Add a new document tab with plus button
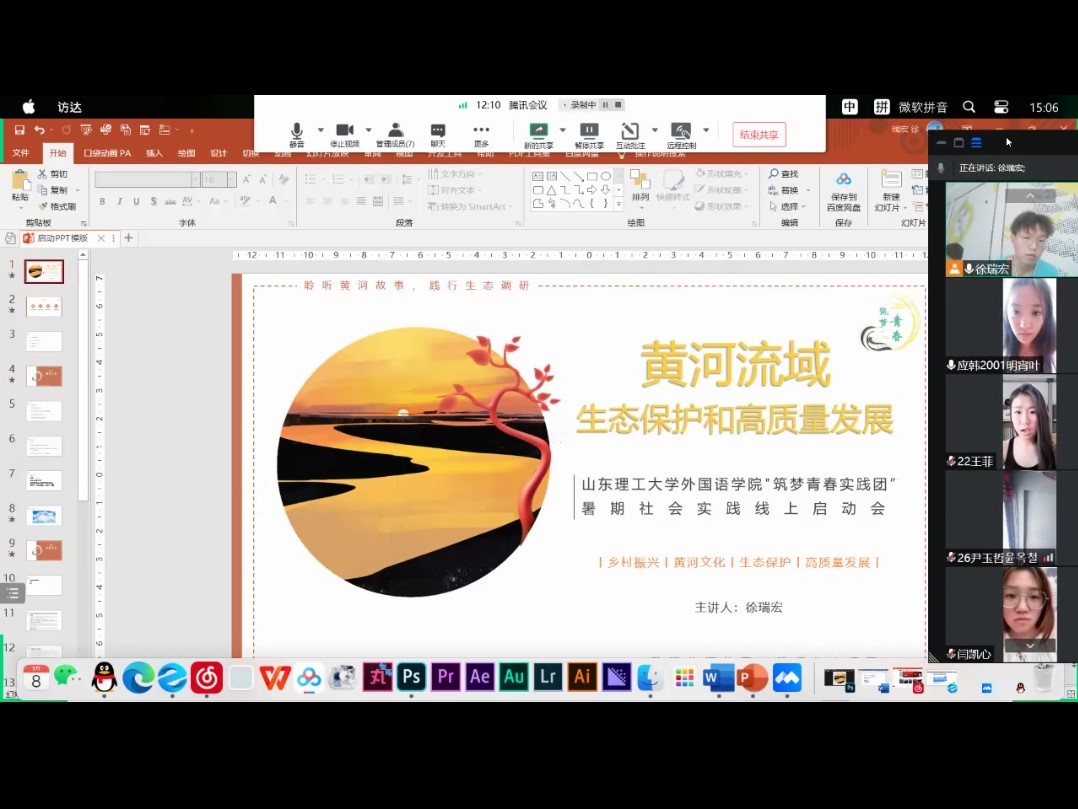The width and height of the screenshot is (1078, 809). coord(128,238)
